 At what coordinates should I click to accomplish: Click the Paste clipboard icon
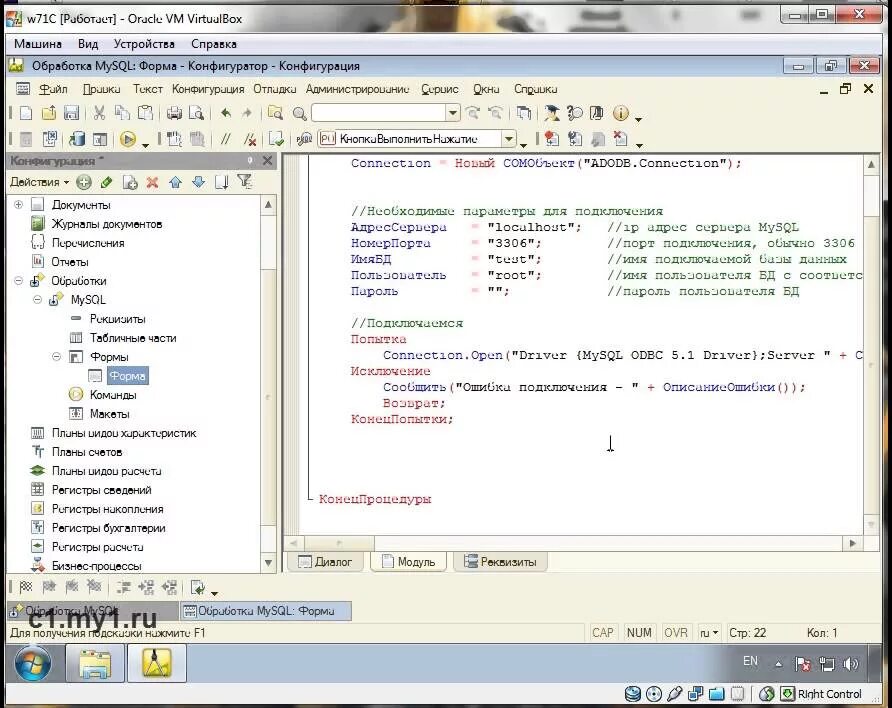pyautogui.click(x=146, y=113)
